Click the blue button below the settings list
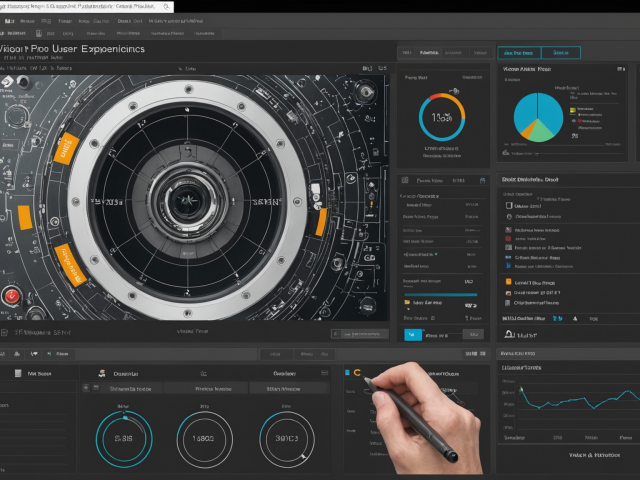Image resolution: width=640 pixels, height=480 pixels. pyautogui.click(x=411, y=334)
